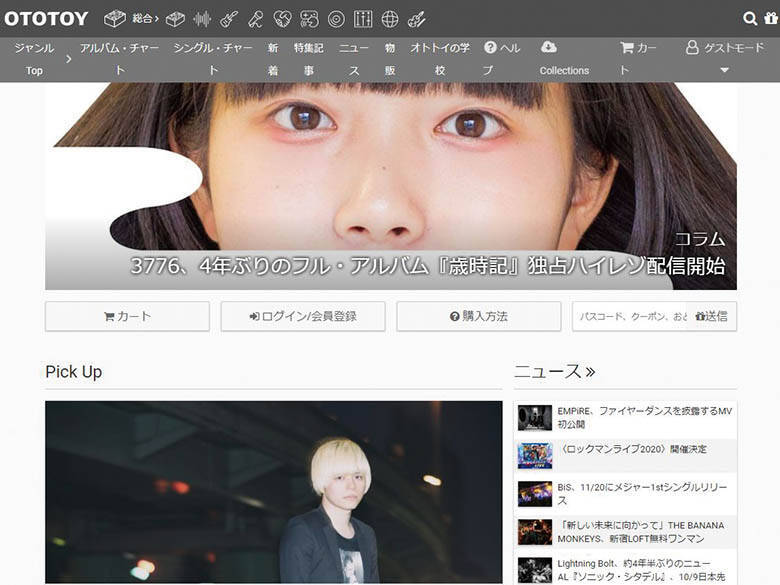Click the Pick Up heading
Image resolution: width=780 pixels, height=585 pixels.
[74, 372]
